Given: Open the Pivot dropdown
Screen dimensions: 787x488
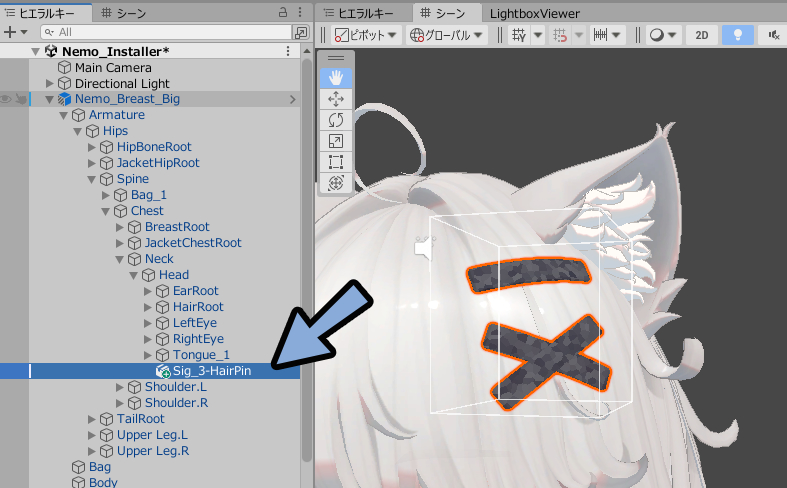Looking at the screenshot, I should [366, 35].
